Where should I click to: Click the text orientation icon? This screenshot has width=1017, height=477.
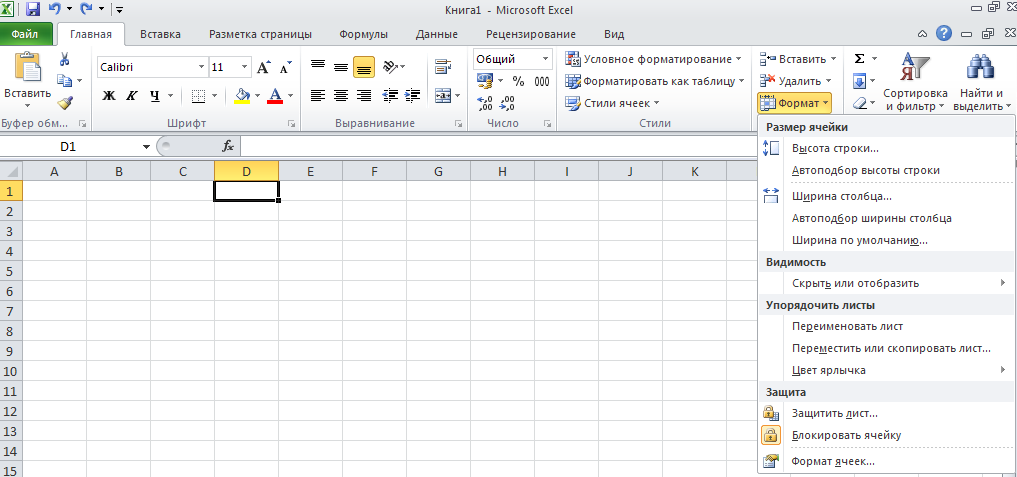pos(390,66)
